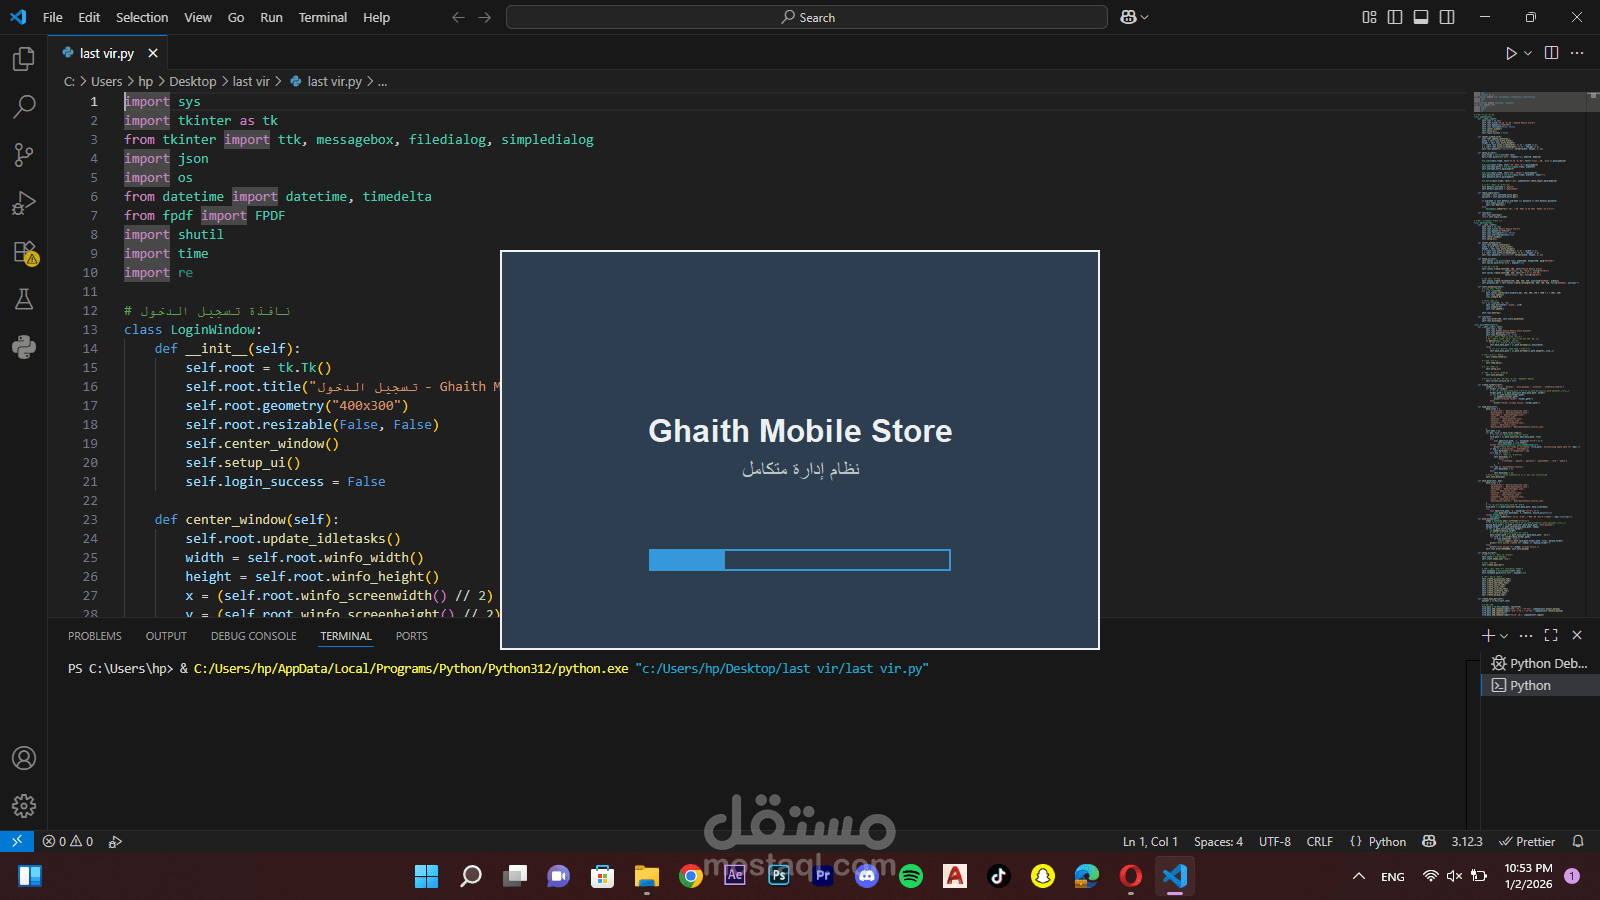Open the Search view in activity bar

click(24, 107)
